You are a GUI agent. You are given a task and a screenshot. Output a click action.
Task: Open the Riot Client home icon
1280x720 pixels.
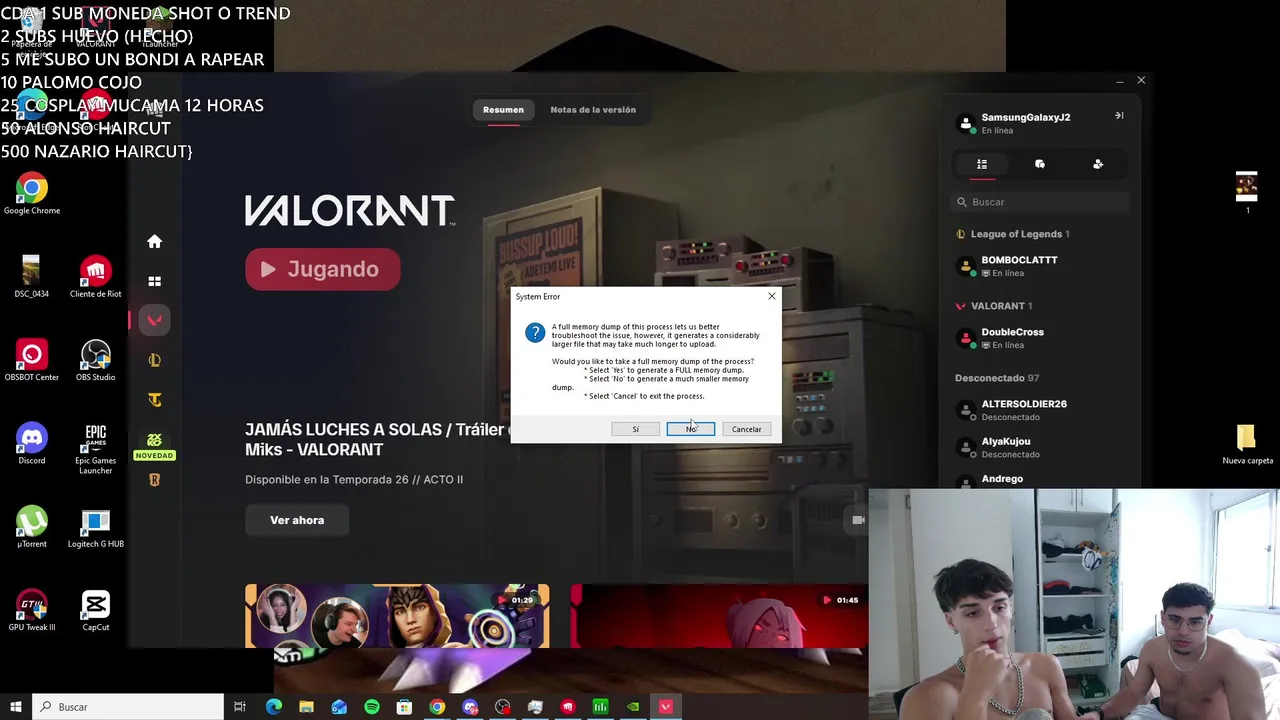[154, 241]
